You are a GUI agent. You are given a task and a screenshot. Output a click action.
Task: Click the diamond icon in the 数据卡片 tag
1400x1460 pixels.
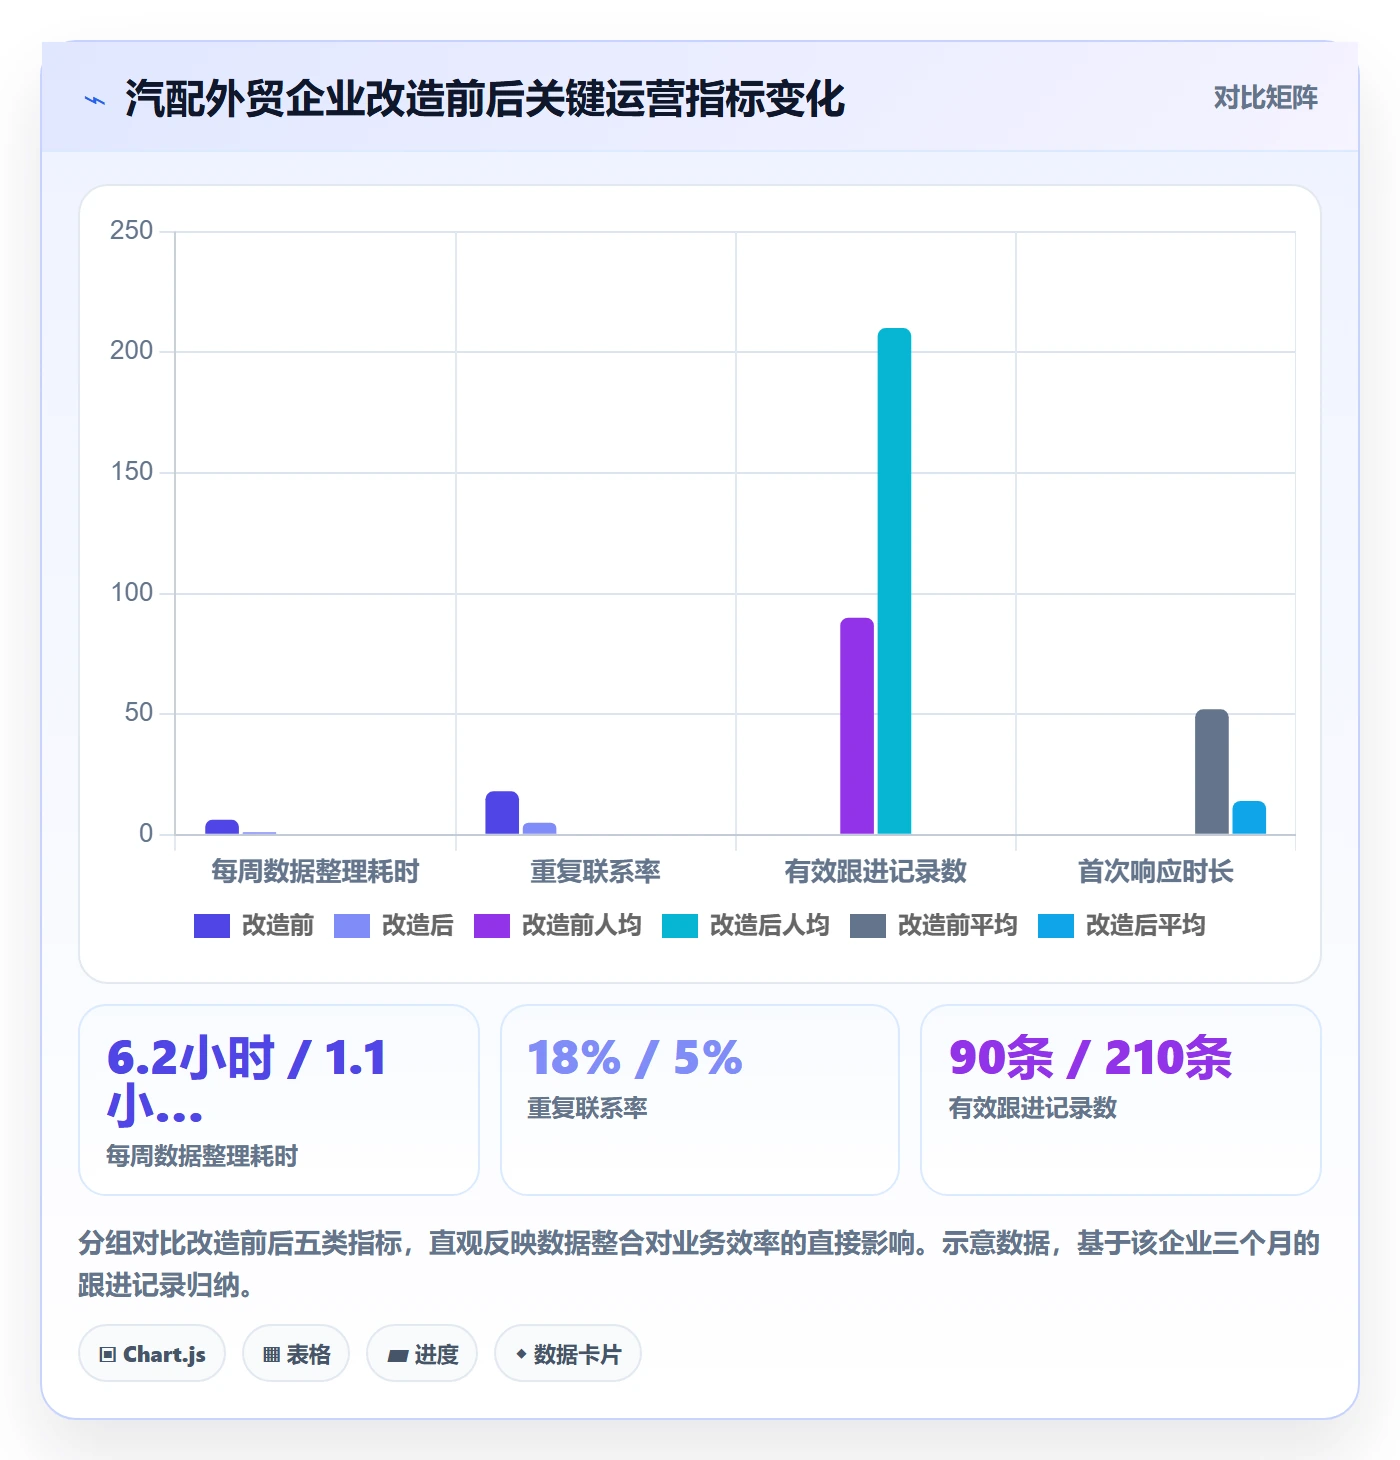point(521,1354)
